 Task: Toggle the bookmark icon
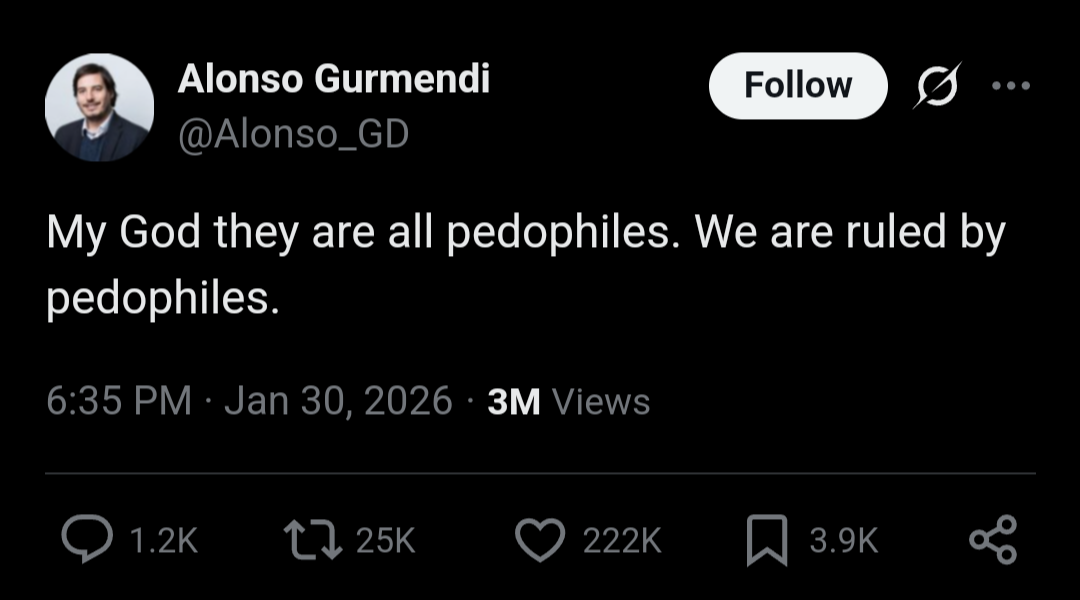coord(767,540)
